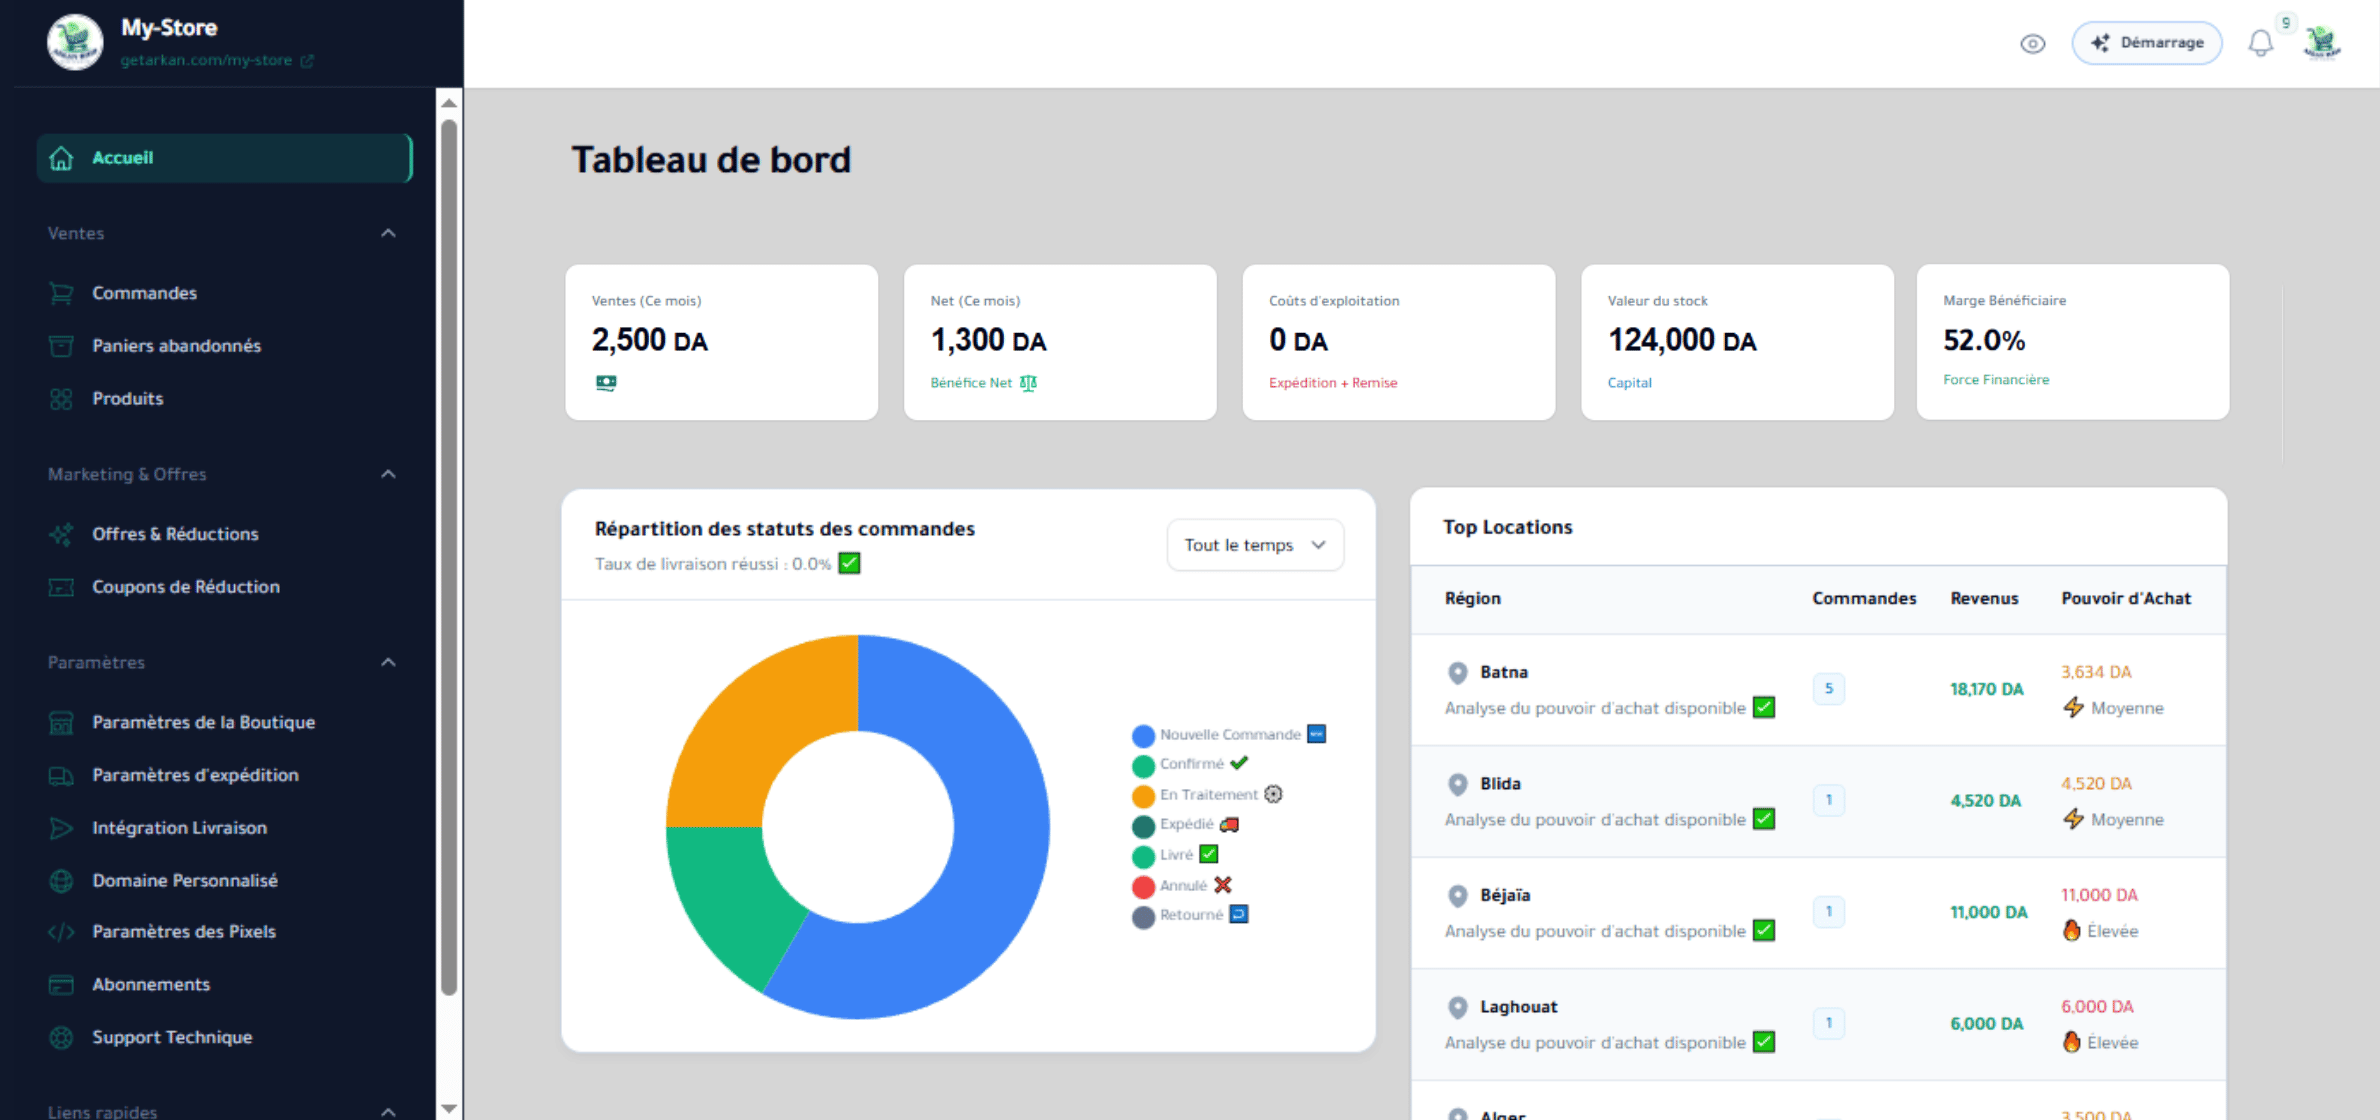This screenshot has height=1120, width=2380.
Task: Toggle the Nouvelle Commande legend entry
Action: click(x=1229, y=735)
